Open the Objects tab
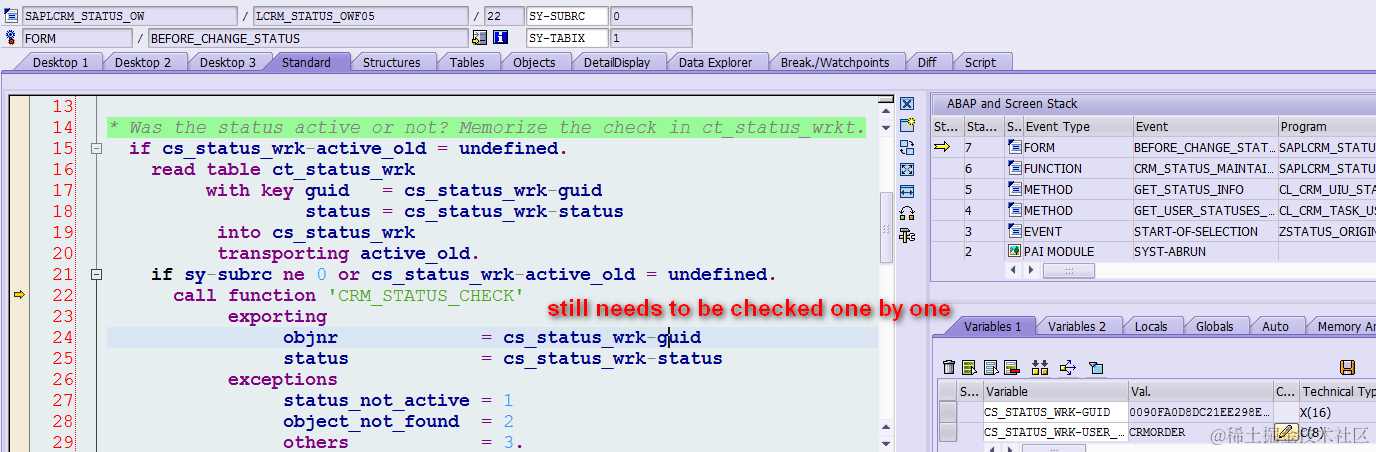 click(x=534, y=62)
